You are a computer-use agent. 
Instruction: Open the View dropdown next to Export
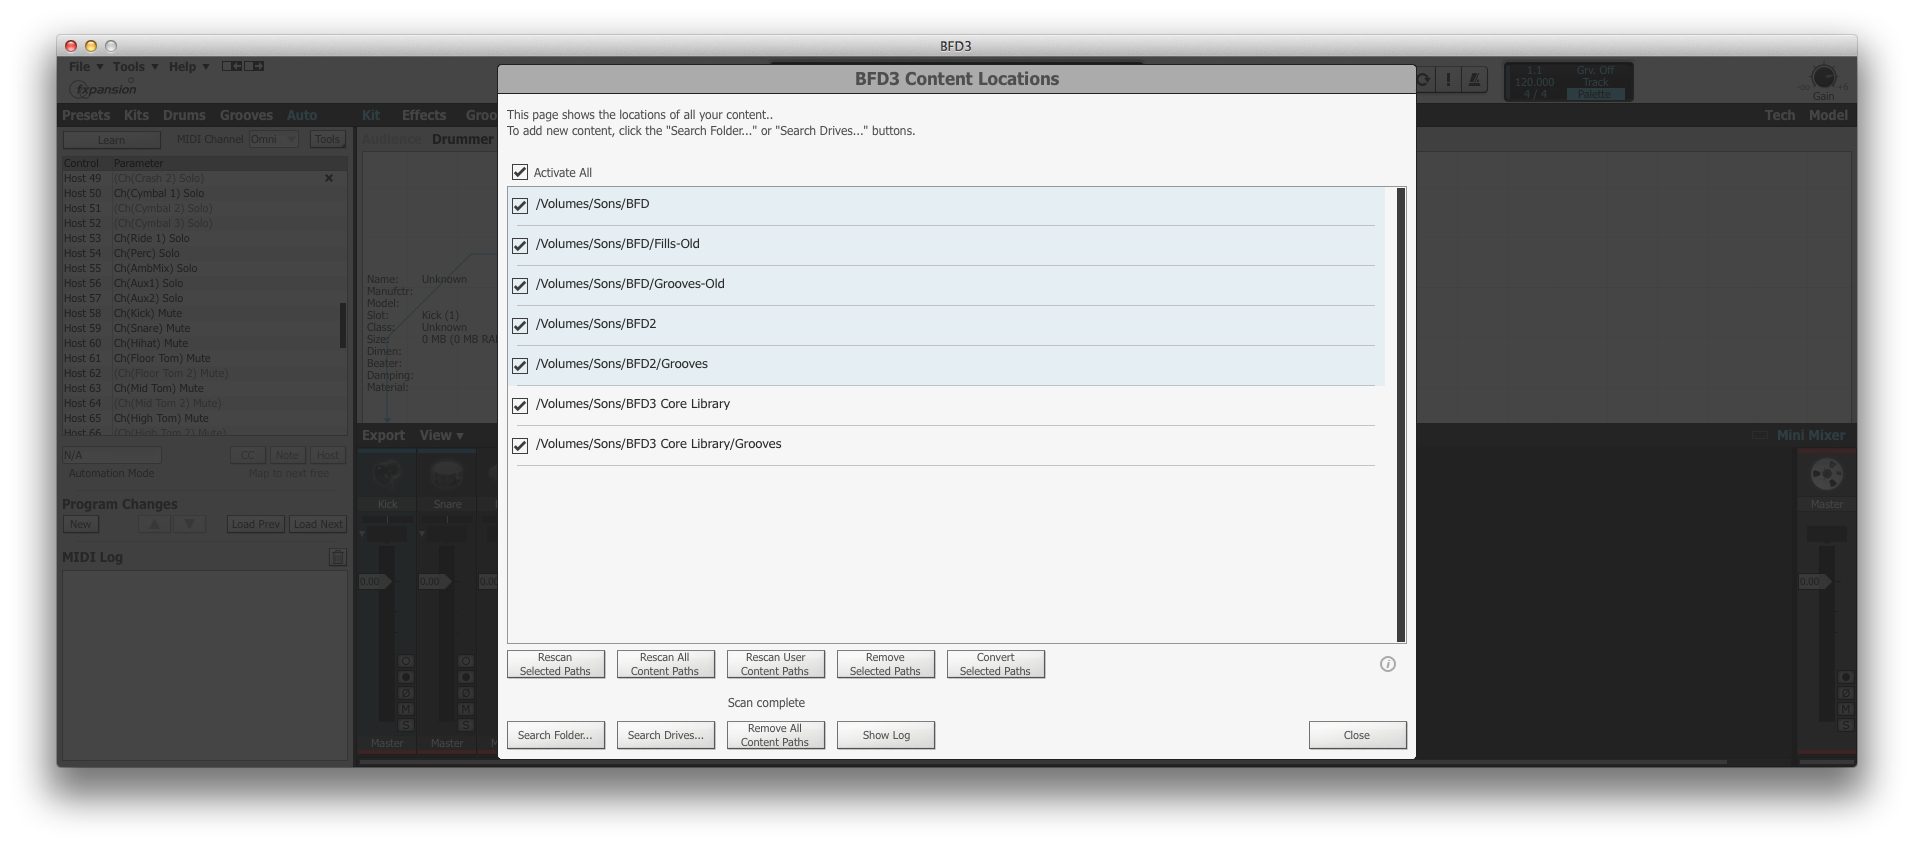(x=441, y=435)
